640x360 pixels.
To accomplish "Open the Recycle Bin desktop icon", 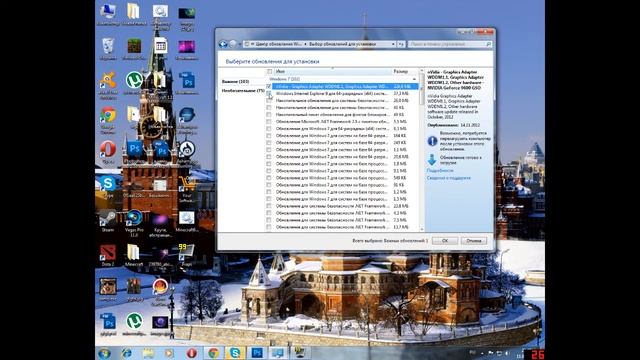I will pyautogui.click(x=108, y=48).
